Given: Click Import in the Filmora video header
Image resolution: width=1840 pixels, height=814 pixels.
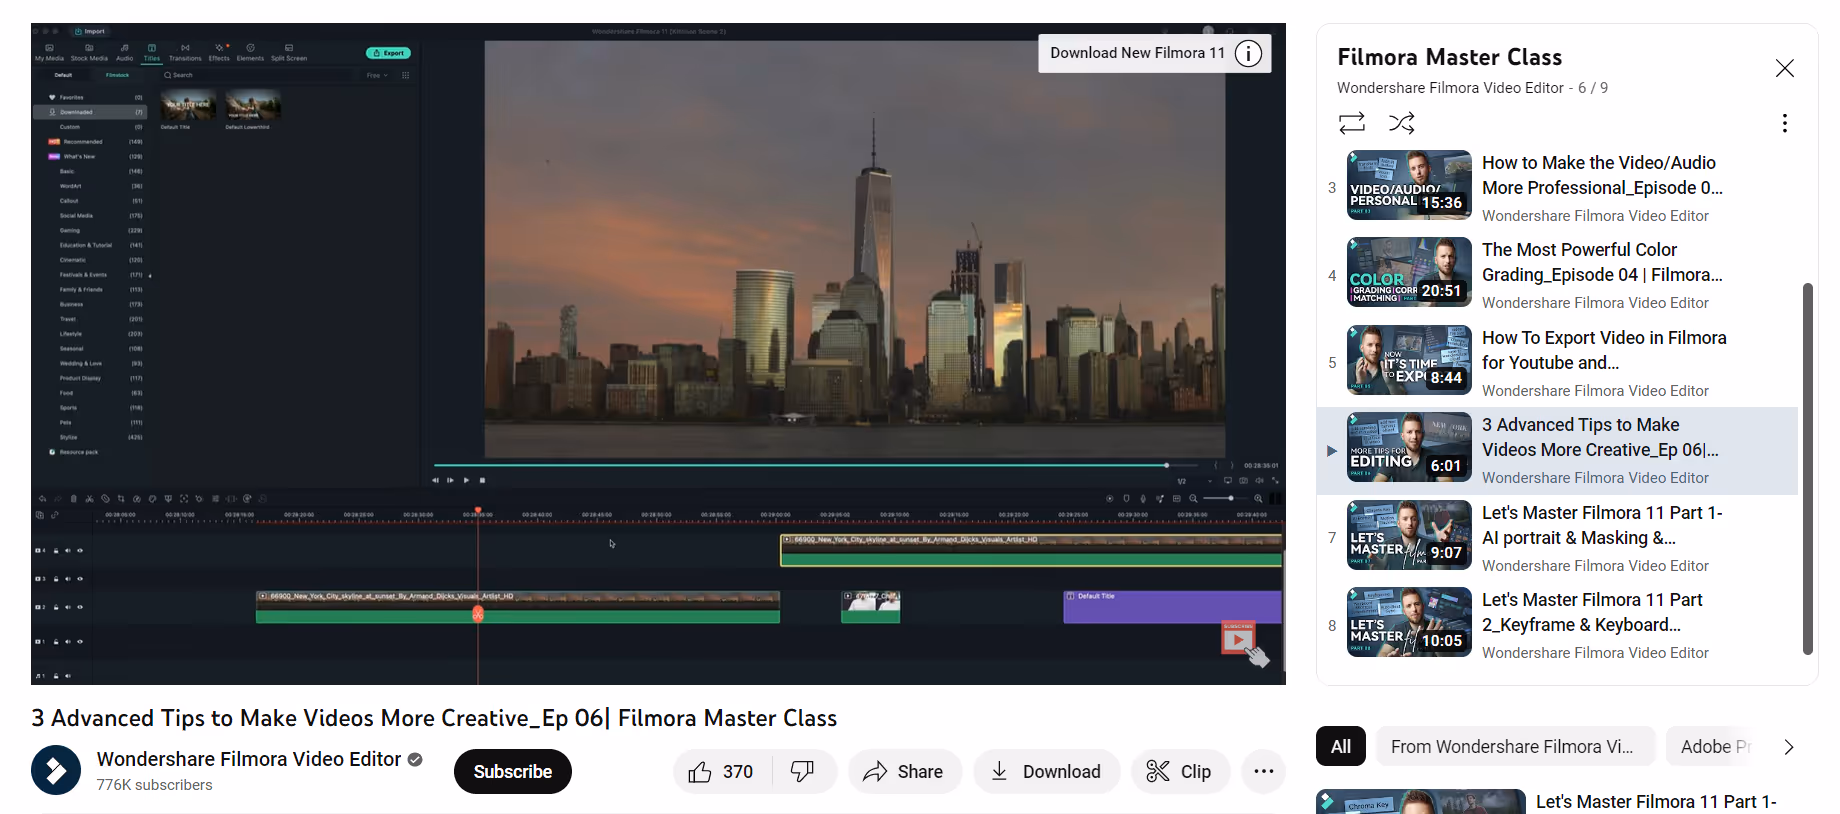Looking at the screenshot, I should (90, 31).
